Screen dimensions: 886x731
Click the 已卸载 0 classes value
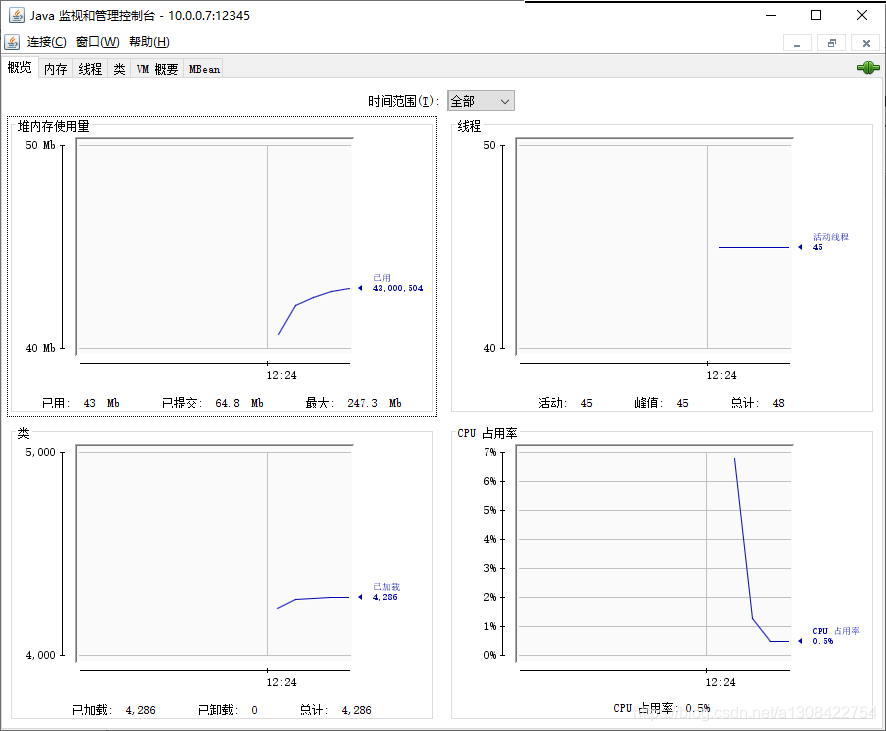(228, 710)
